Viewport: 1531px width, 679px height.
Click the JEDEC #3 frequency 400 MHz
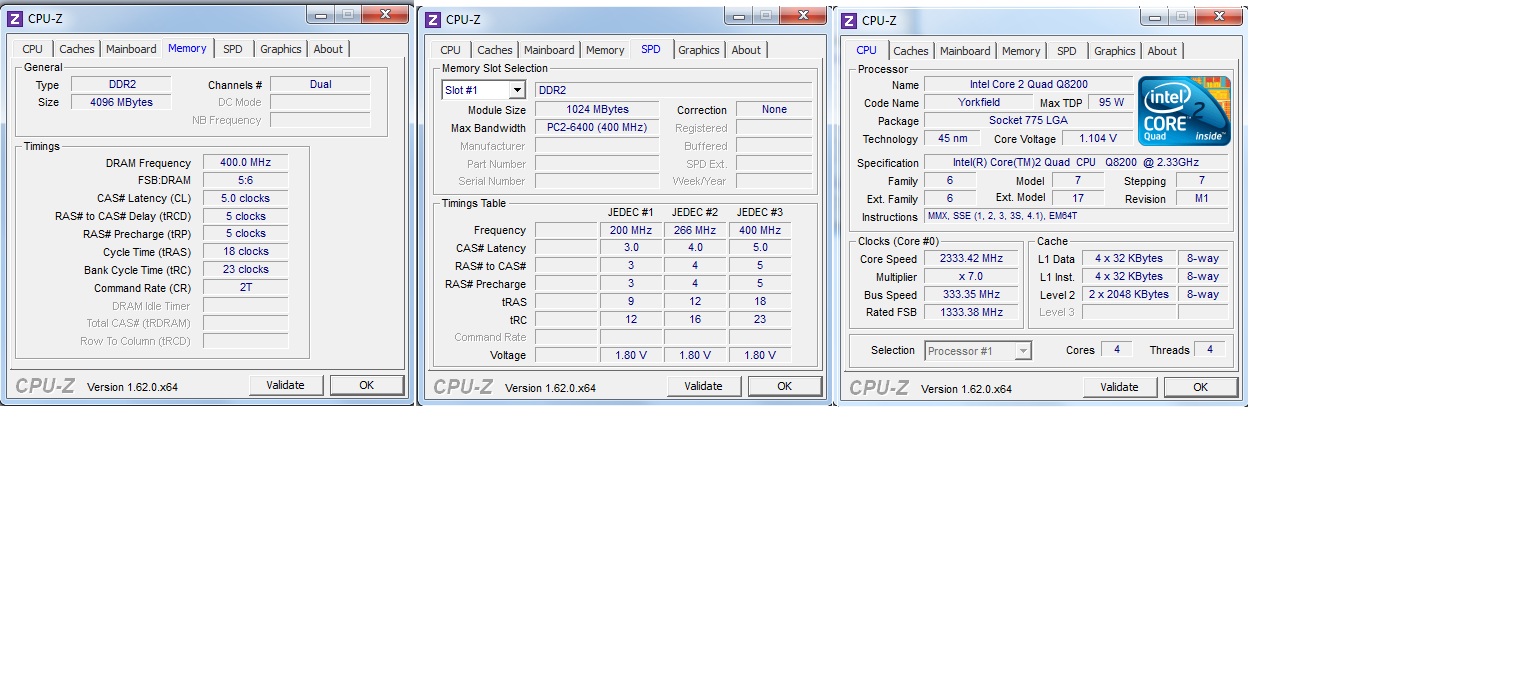[x=760, y=230]
